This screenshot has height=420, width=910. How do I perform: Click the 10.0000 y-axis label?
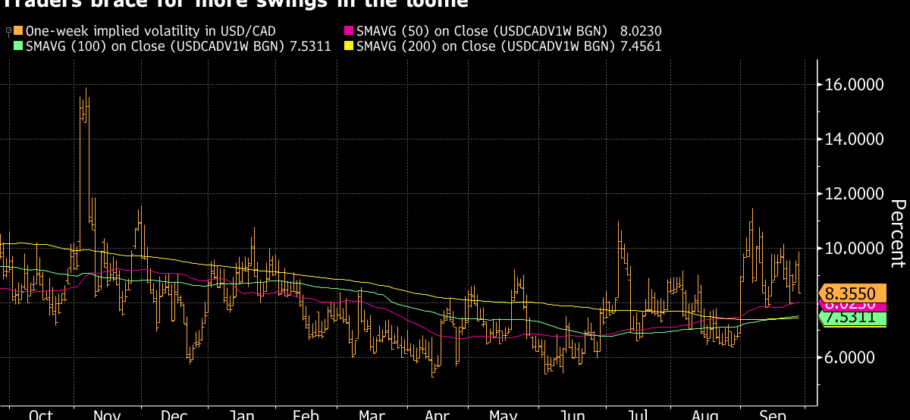pos(855,248)
